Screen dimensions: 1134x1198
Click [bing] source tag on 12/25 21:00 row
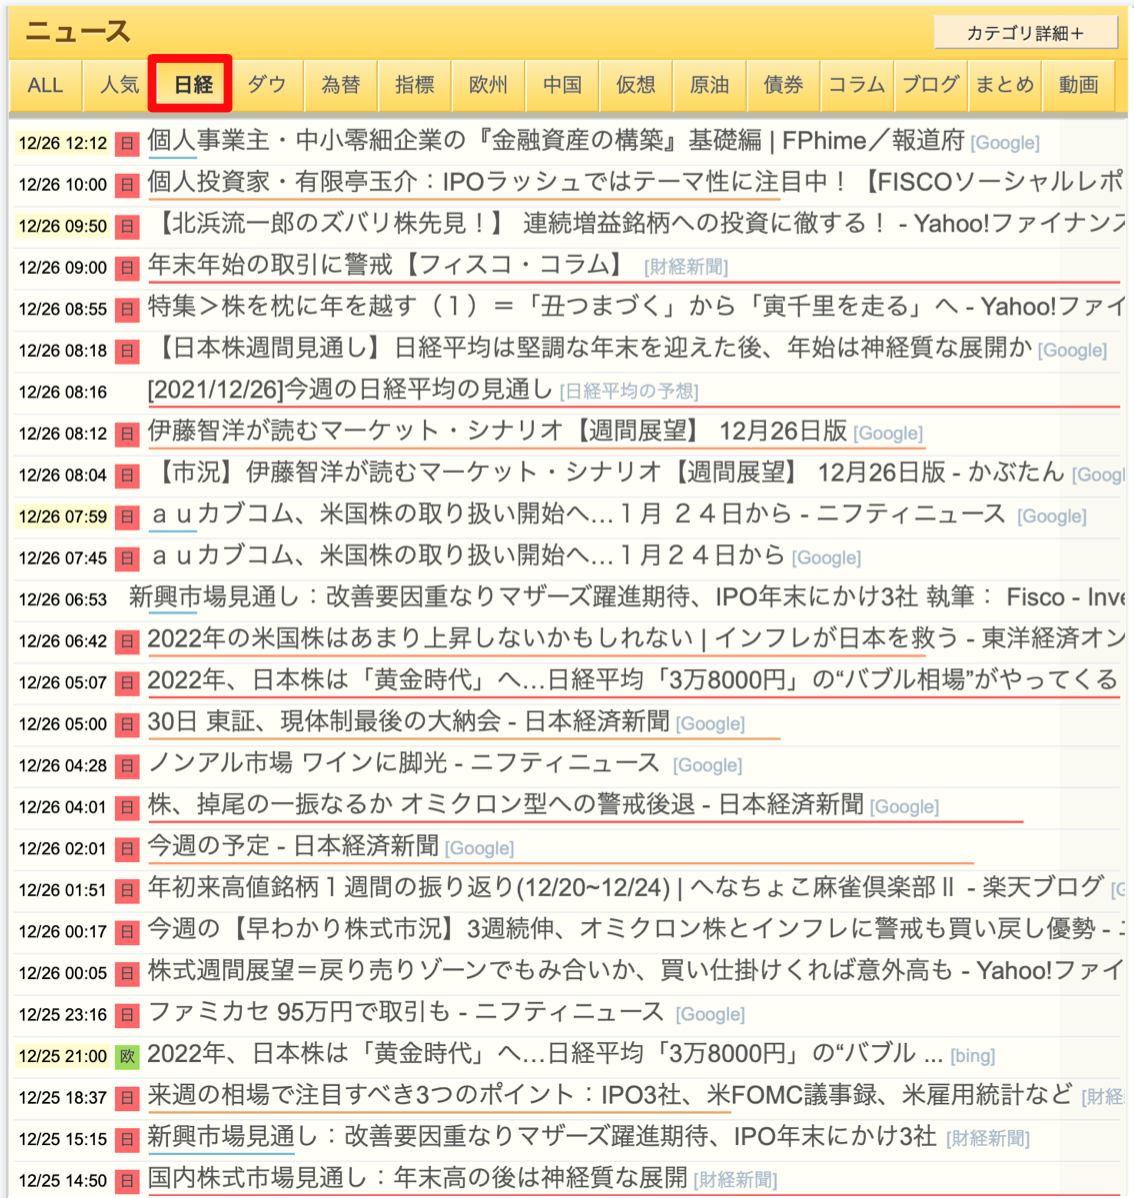[x=972, y=1056]
